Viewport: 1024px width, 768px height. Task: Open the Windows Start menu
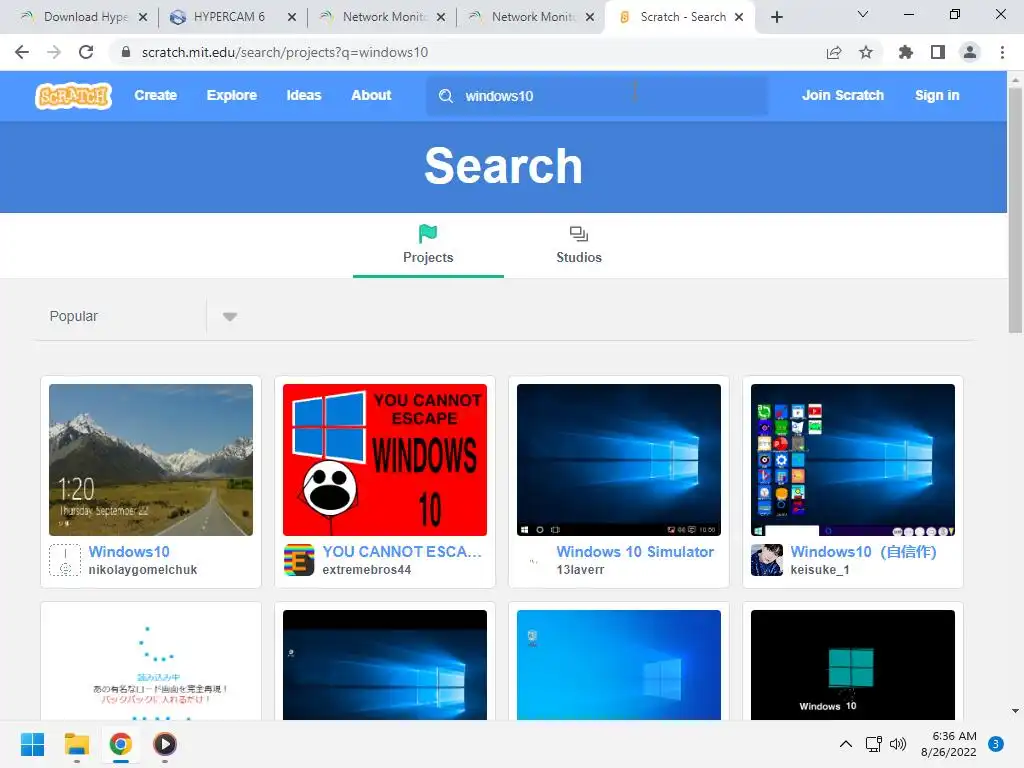[x=32, y=744]
